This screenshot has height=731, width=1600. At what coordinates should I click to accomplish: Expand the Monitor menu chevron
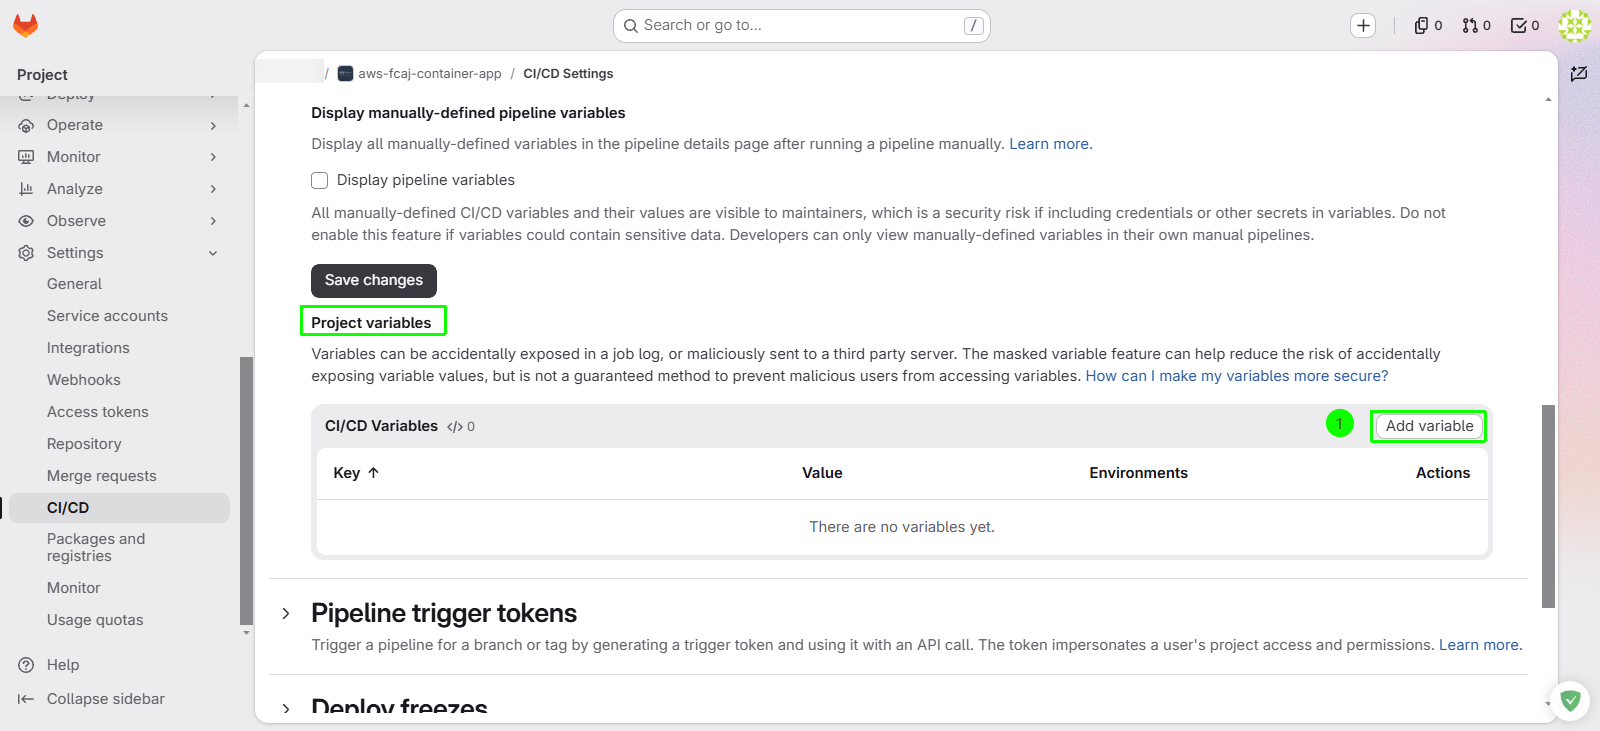coord(213,157)
